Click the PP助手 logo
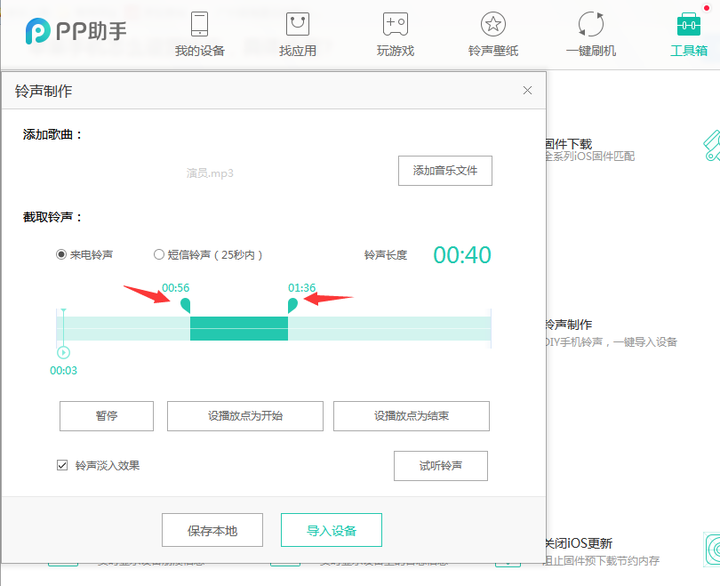720x586 pixels. coord(76,31)
